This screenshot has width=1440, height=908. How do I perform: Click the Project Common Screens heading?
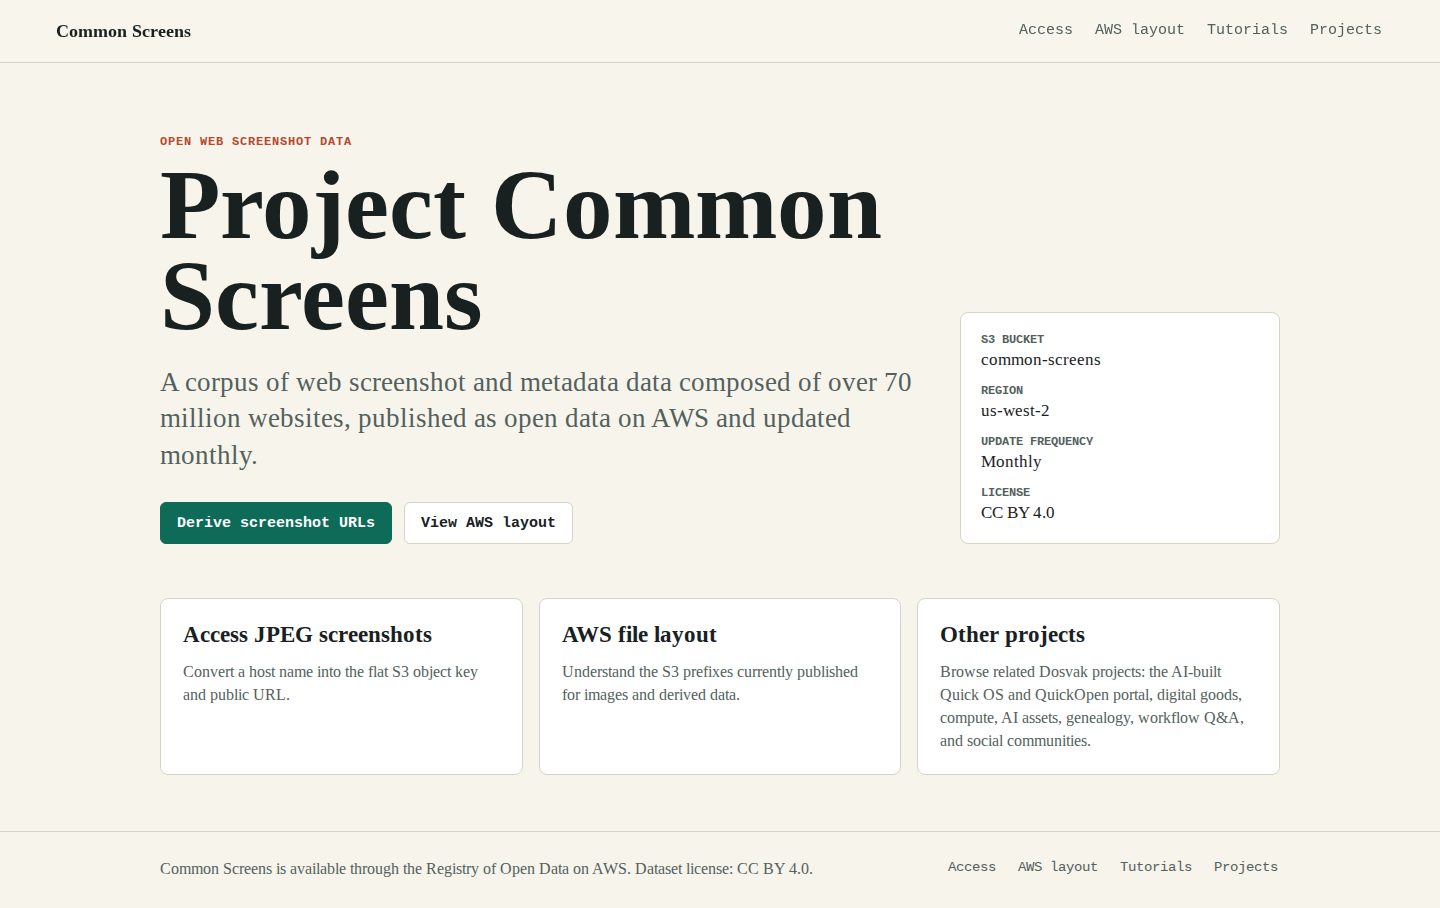click(521, 252)
